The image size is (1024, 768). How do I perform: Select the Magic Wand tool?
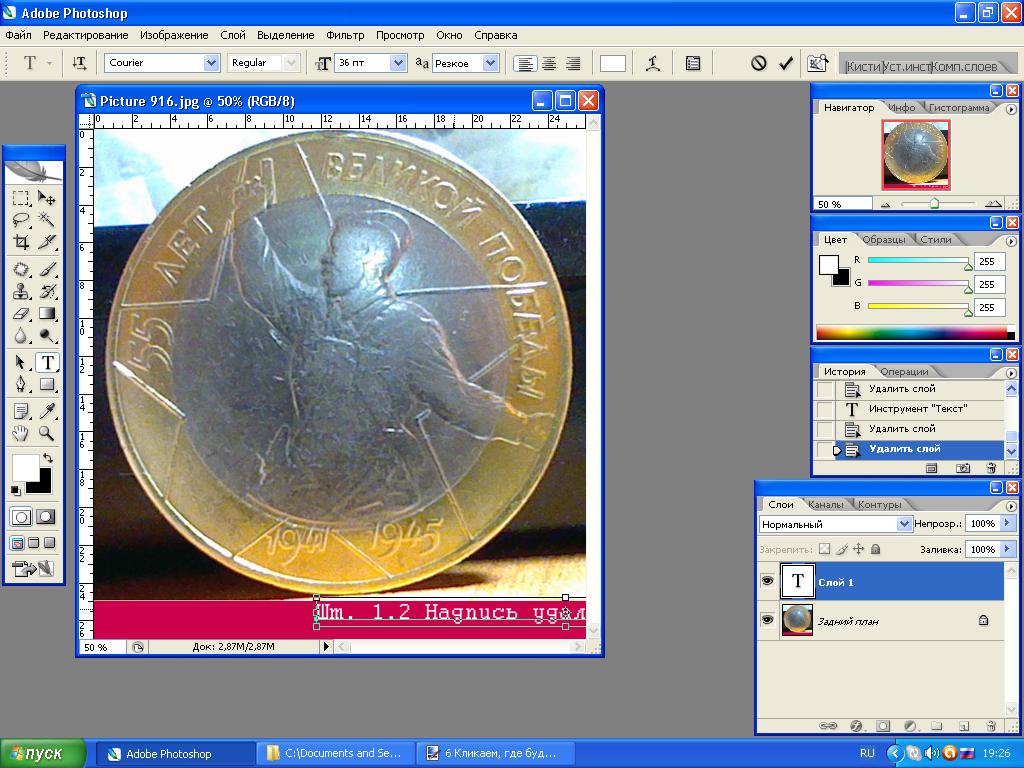coord(46,220)
